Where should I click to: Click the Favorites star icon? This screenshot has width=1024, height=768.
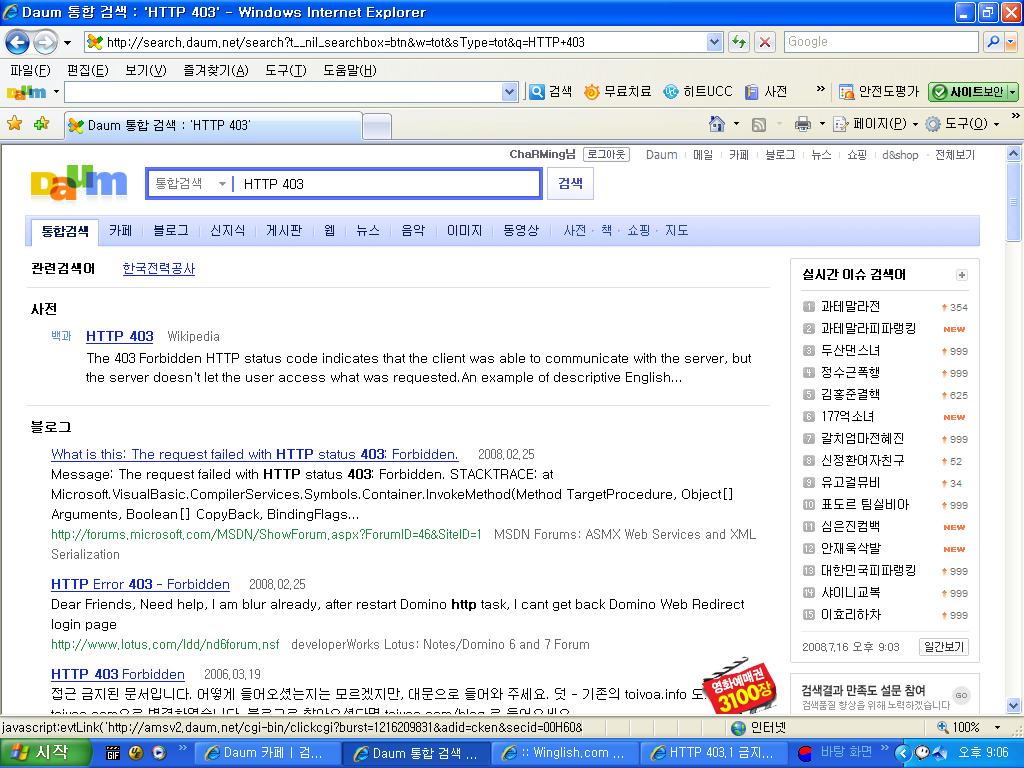(x=14, y=123)
